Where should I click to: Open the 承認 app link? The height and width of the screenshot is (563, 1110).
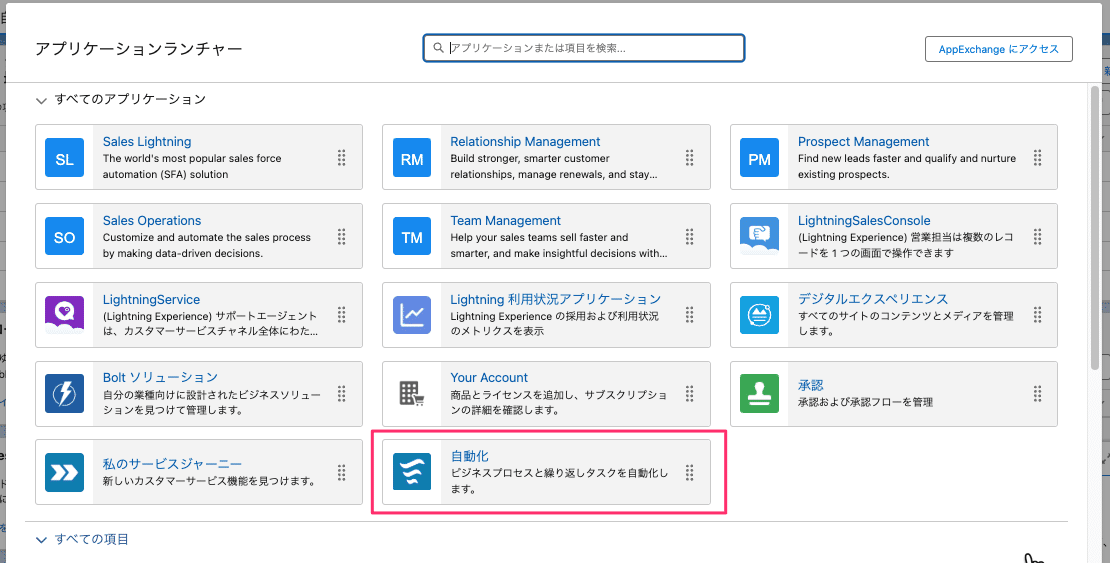[x=811, y=385]
